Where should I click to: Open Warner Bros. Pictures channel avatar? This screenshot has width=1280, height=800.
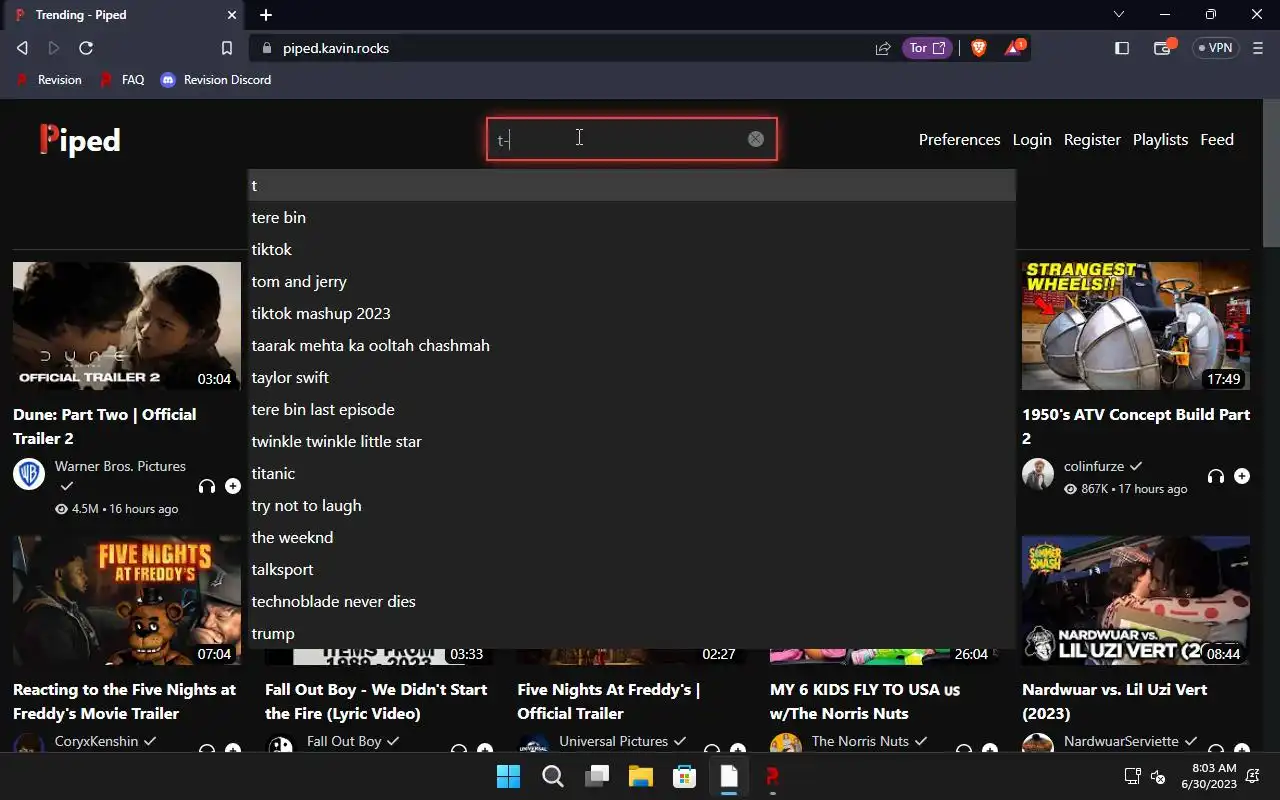pos(29,474)
